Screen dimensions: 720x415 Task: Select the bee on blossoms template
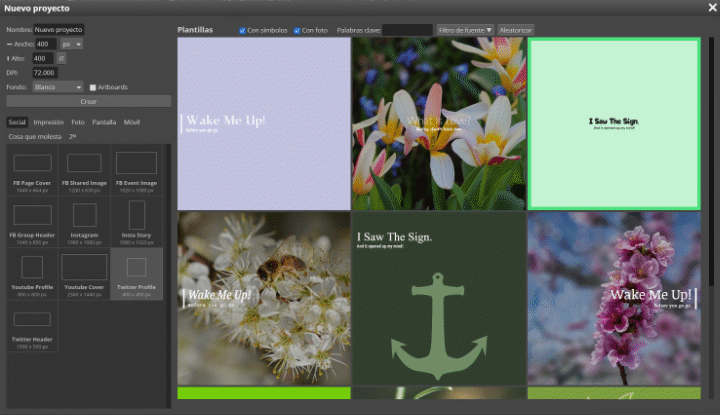click(x=264, y=298)
